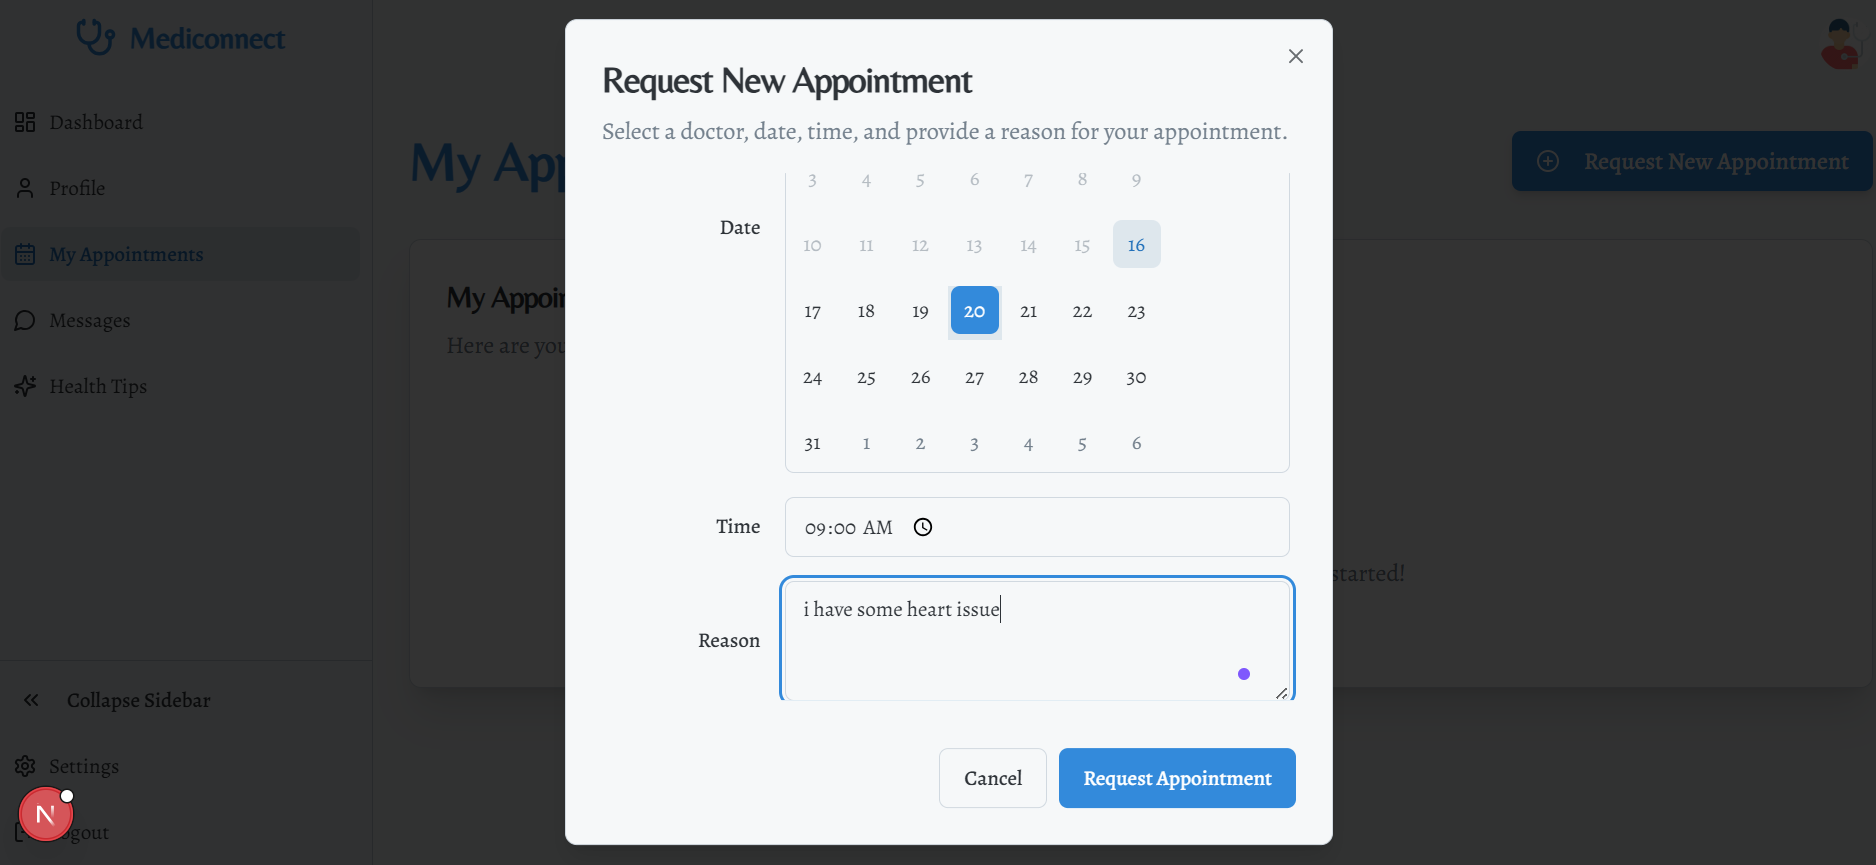Viewport: 1876px width, 865px height.
Task: Open the My Appointments menu item
Action: [126, 254]
